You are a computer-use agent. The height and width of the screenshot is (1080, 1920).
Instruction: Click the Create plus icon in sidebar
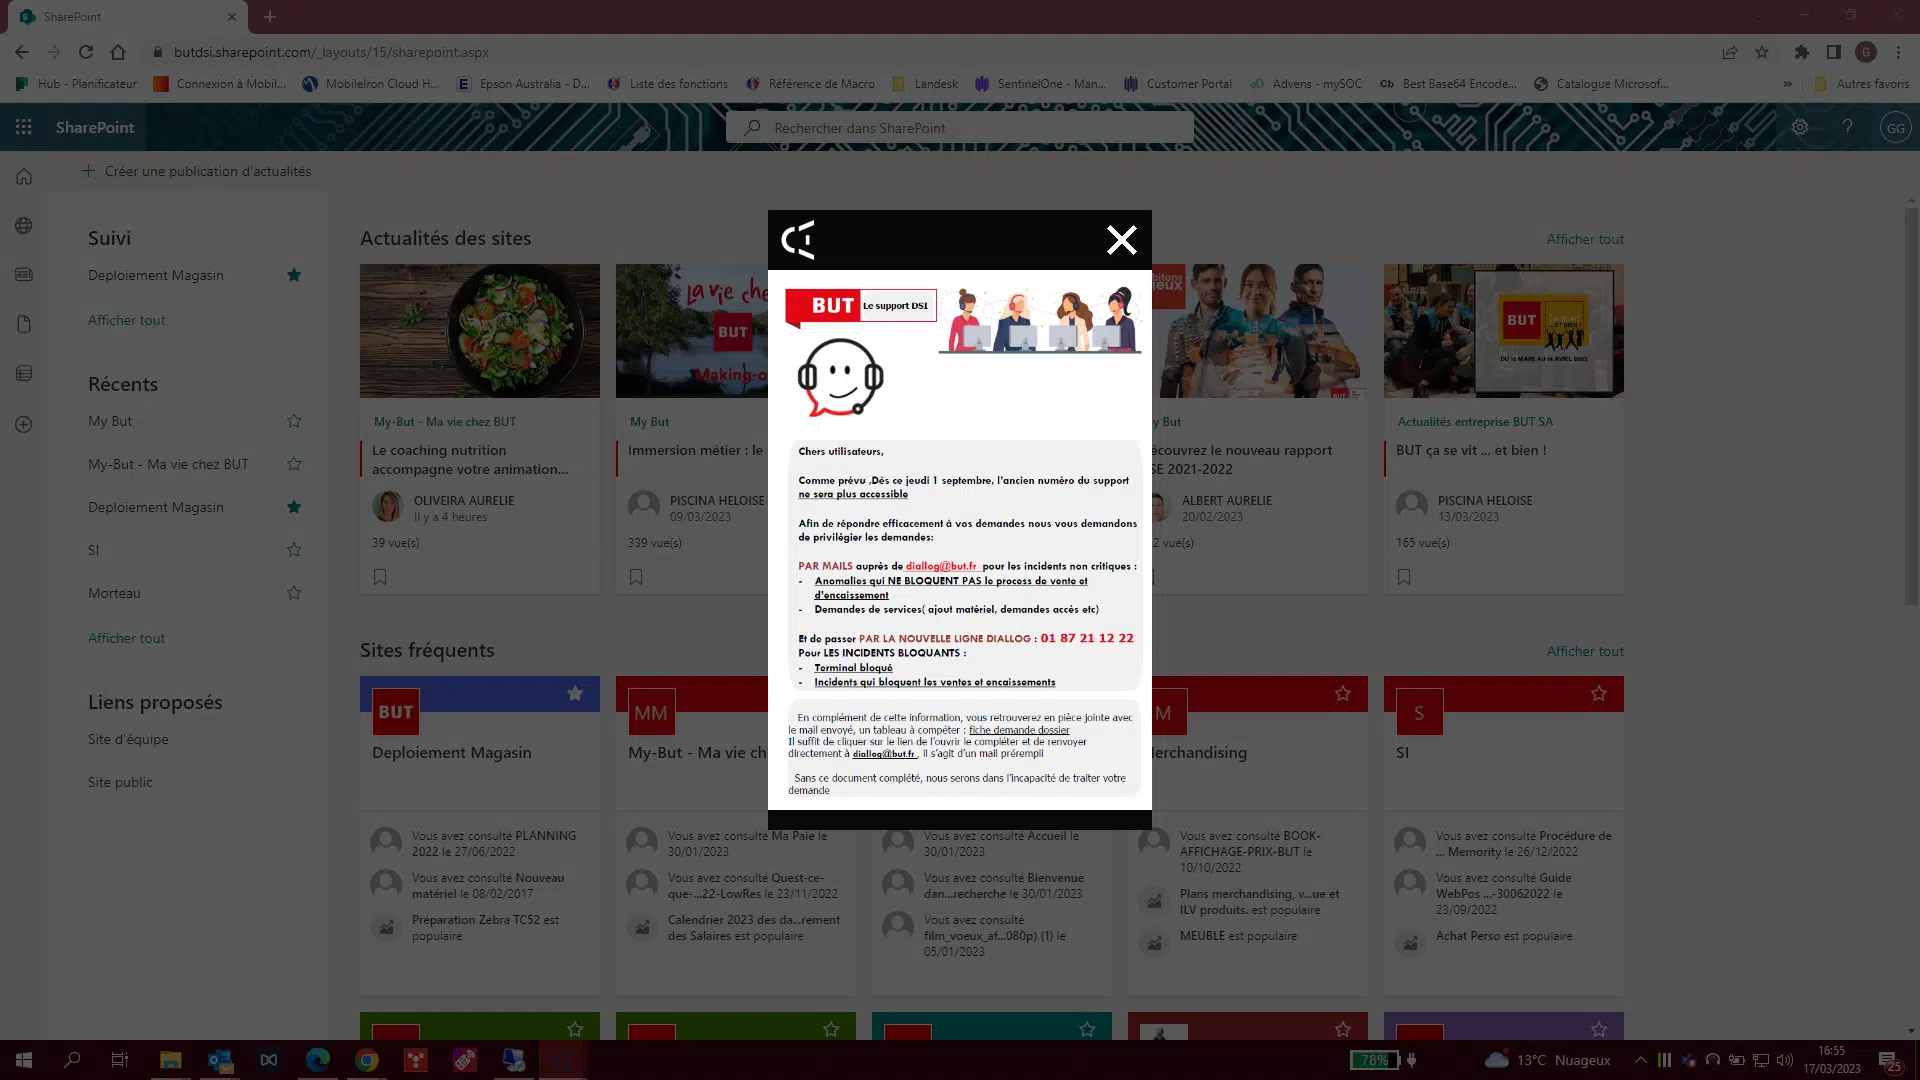[x=24, y=424]
